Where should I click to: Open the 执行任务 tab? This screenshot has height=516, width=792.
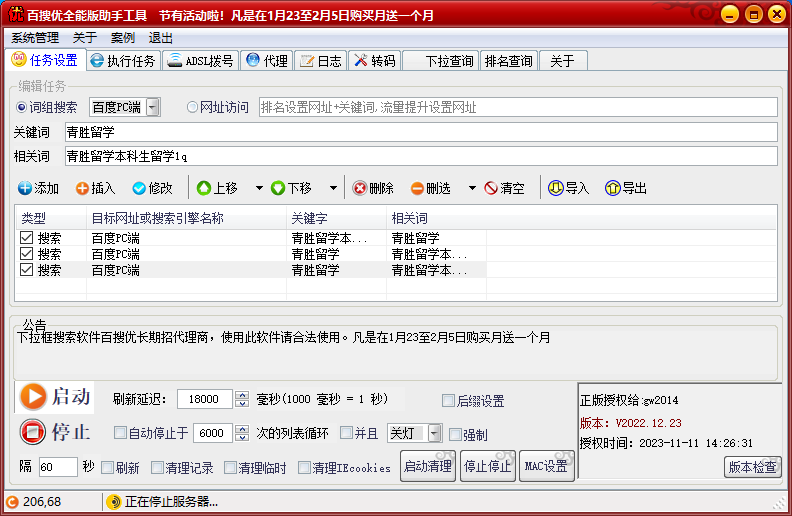(x=123, y=61)
